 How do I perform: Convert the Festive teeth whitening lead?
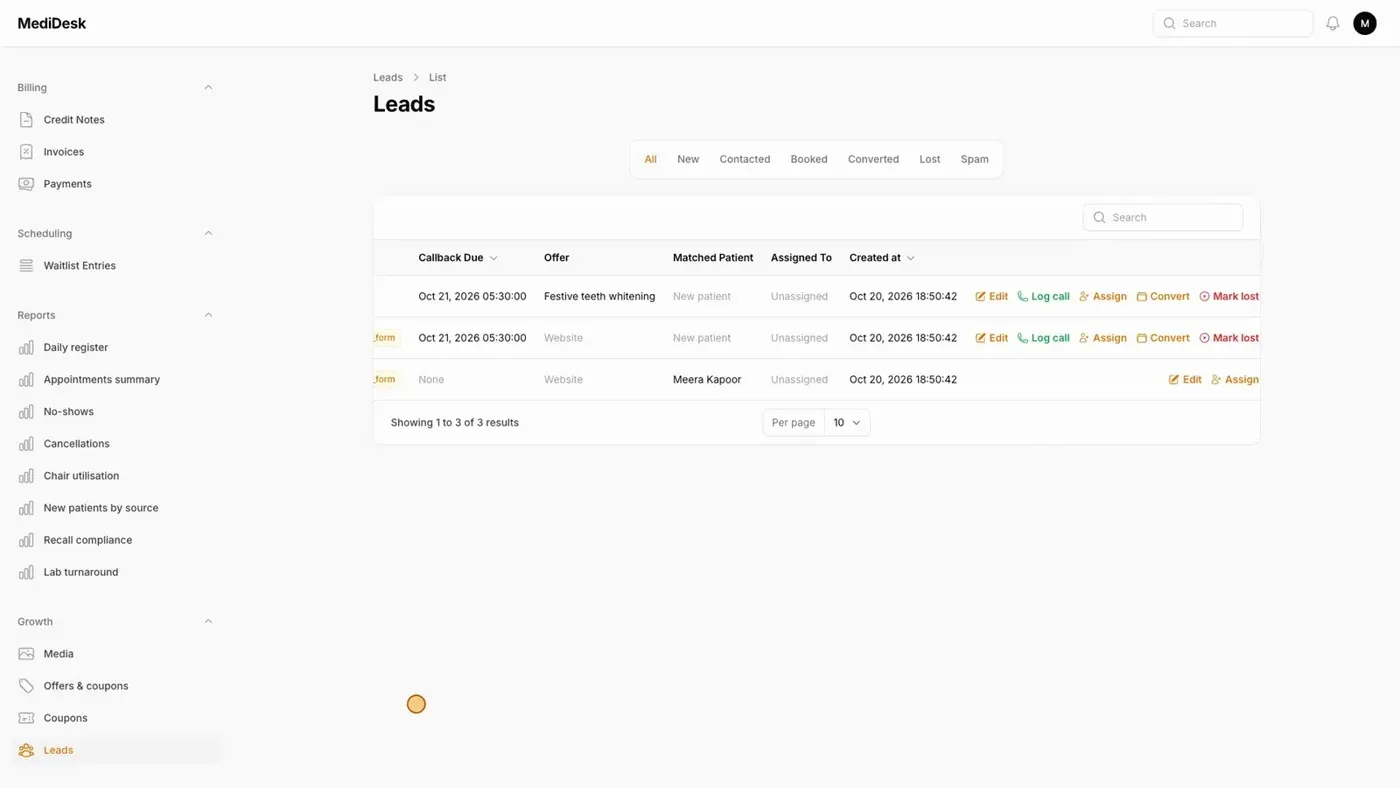1163,297
